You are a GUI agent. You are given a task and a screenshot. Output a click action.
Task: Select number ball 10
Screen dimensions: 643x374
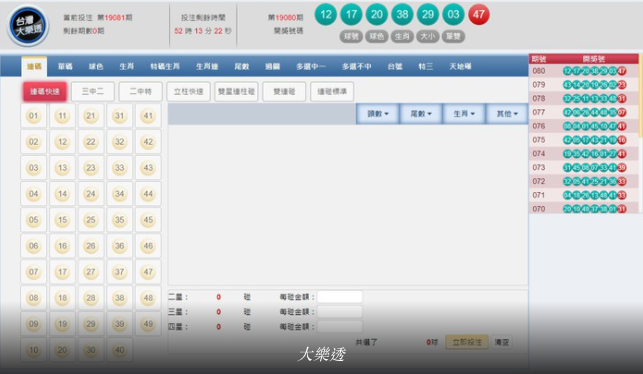[34, 350]
